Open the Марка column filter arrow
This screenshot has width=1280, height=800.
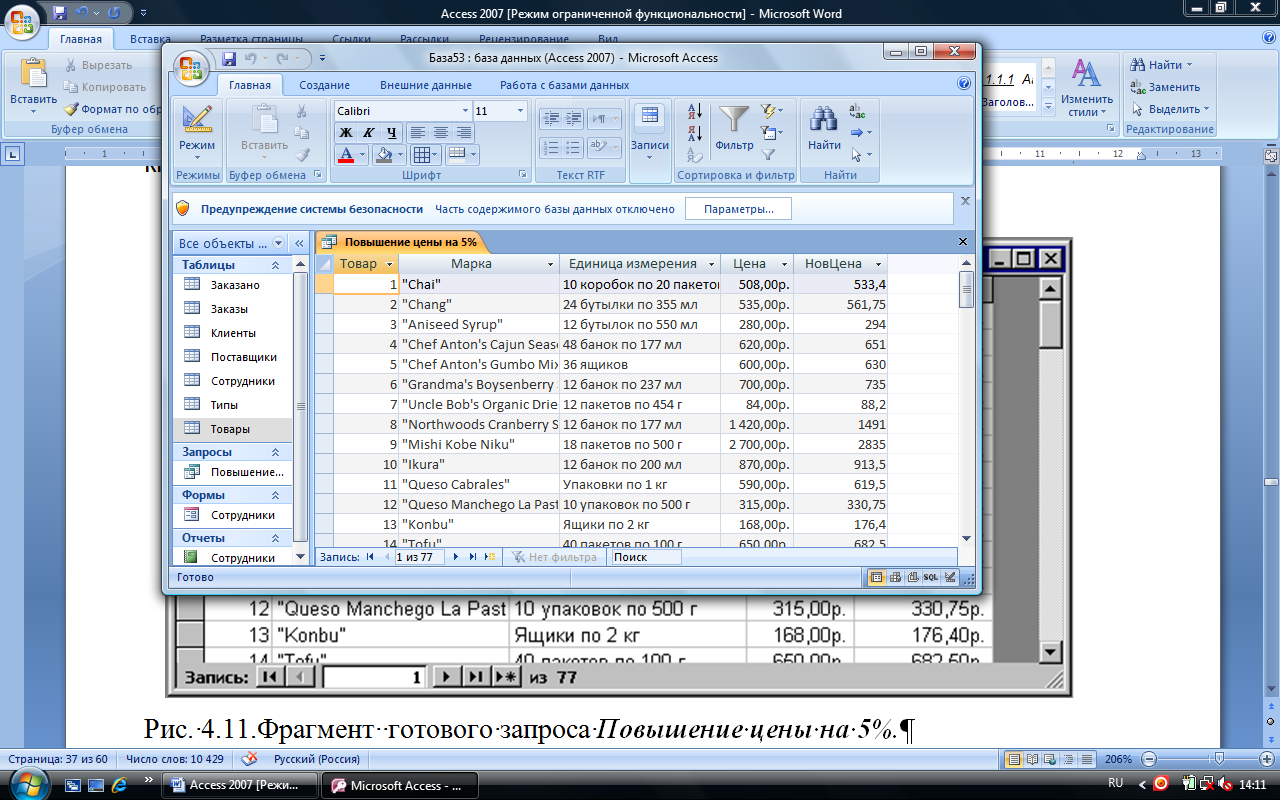(x=550, y=264)
